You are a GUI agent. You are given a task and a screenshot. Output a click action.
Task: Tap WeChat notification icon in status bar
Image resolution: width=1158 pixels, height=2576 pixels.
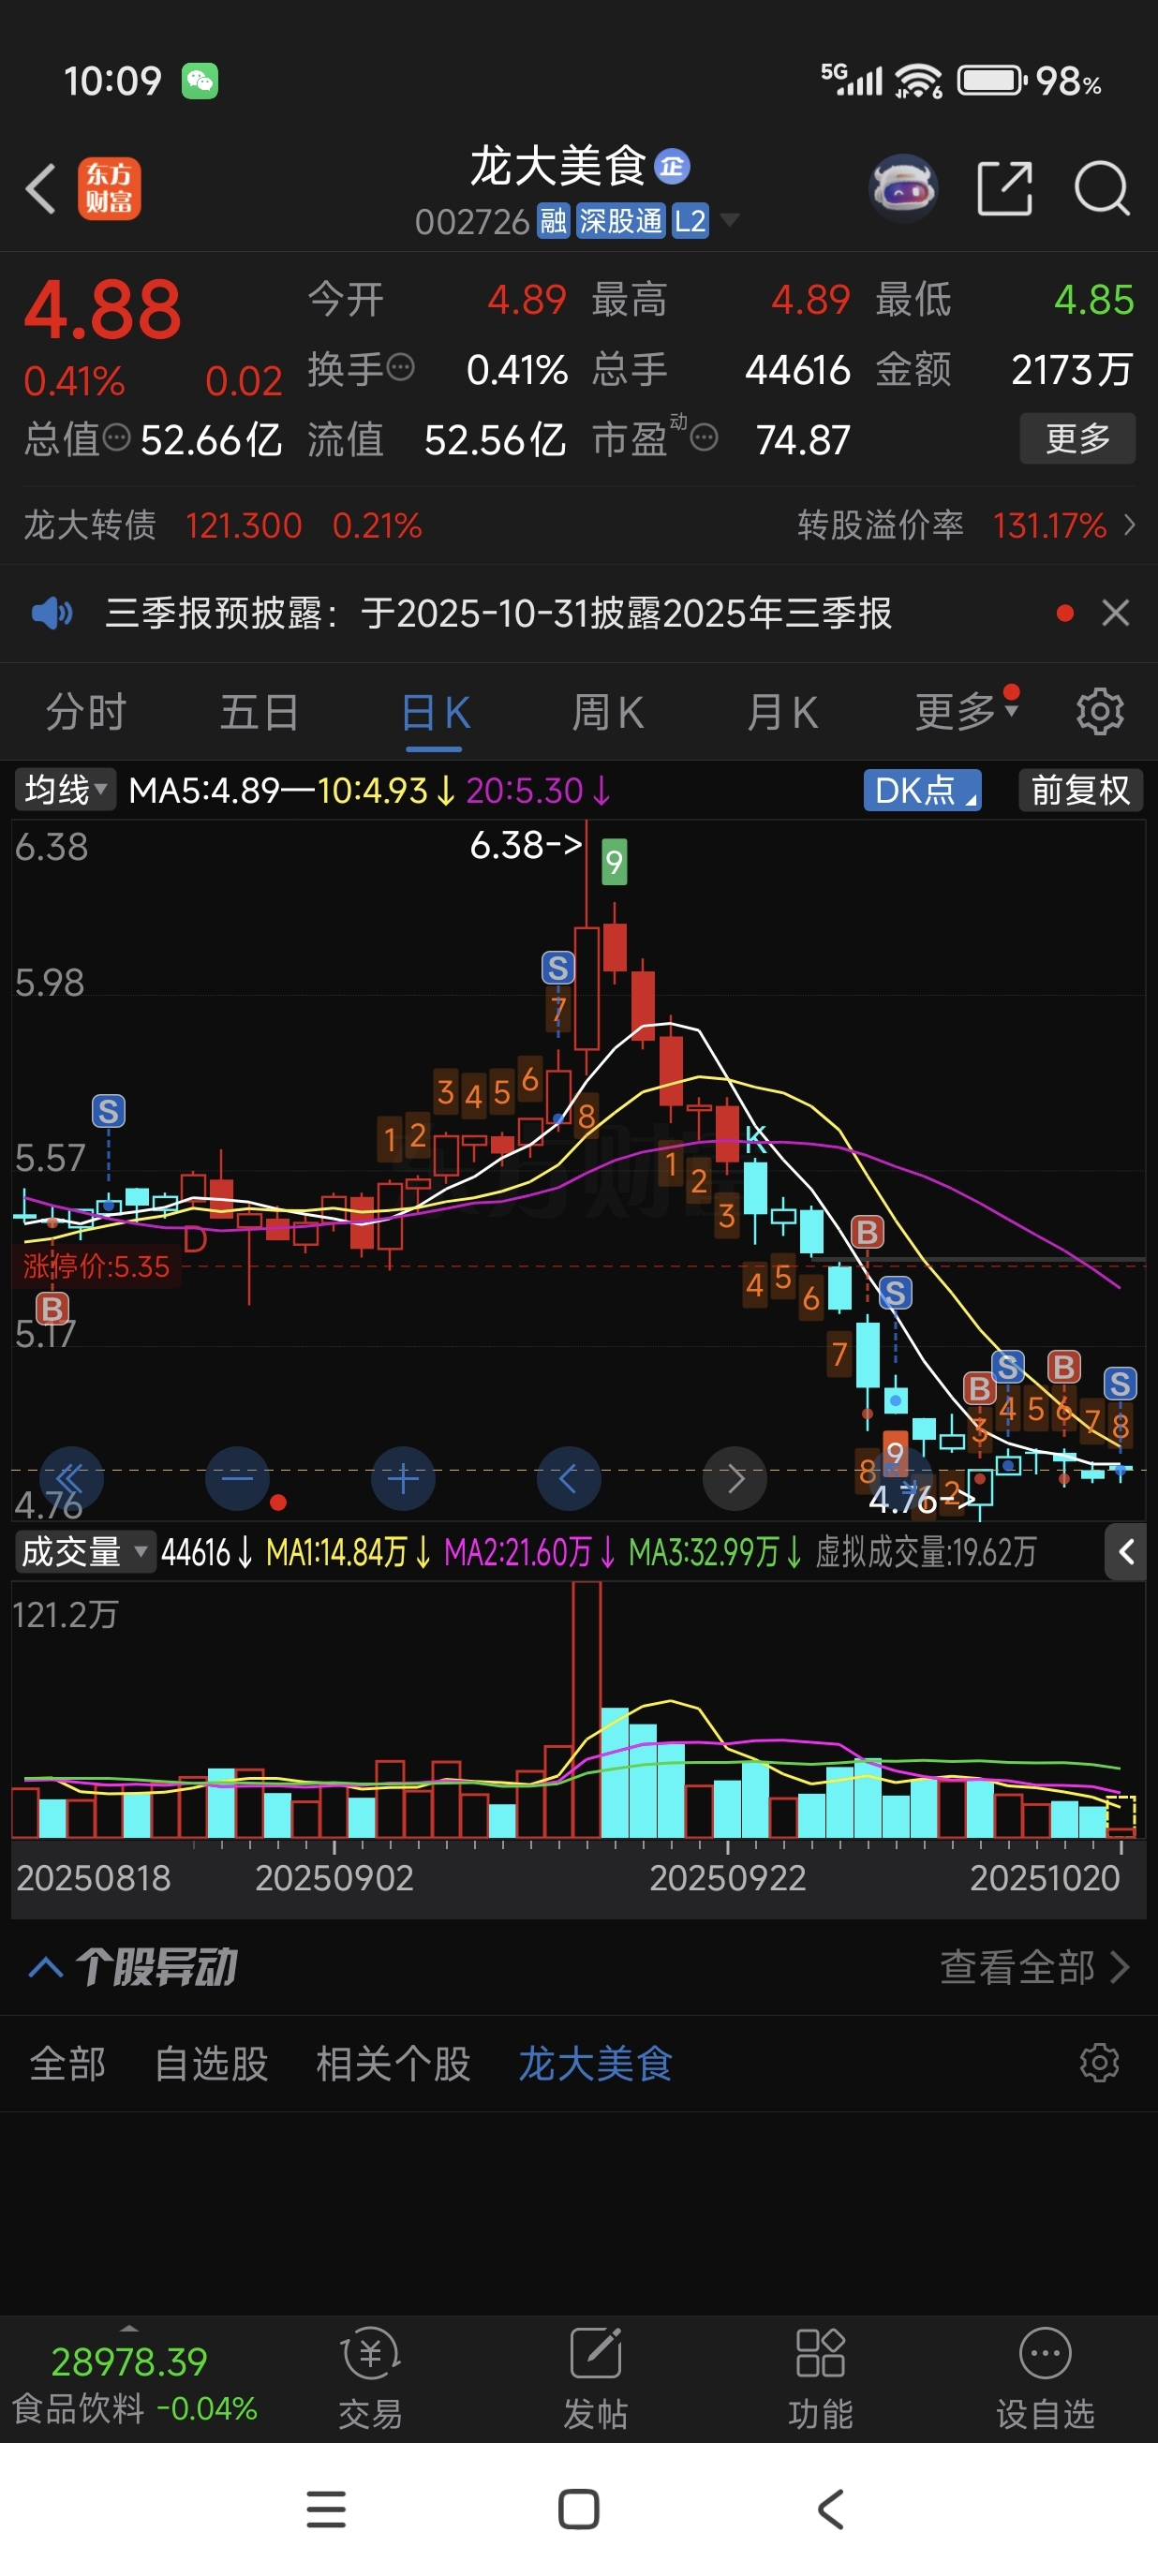(x=199, y=81)
